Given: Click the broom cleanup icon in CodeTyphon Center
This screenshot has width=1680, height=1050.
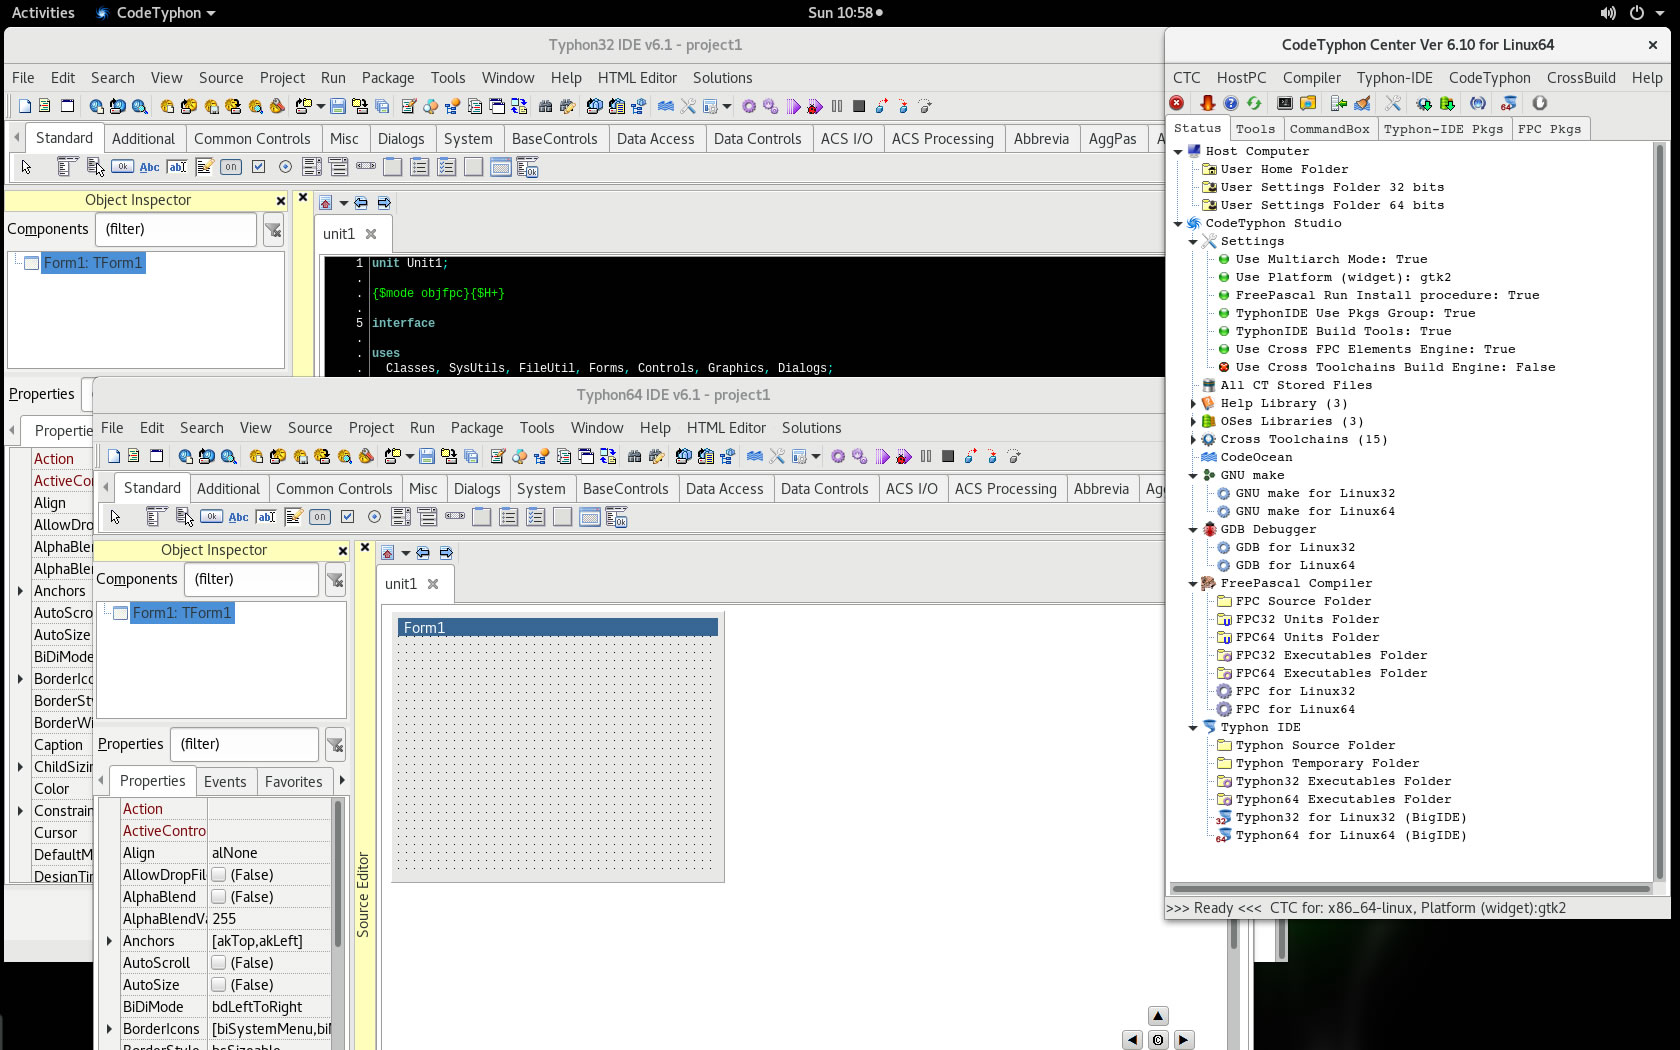Looking at the screenshot, I should [1362, 103].
